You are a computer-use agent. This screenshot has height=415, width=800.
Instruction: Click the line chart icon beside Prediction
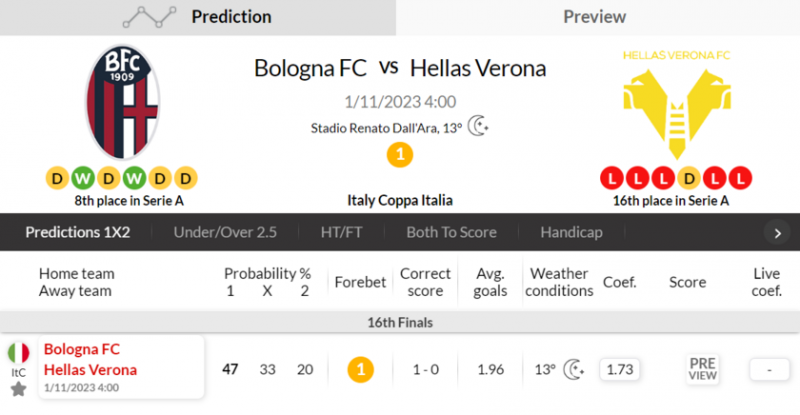click(x=149, y=17)
